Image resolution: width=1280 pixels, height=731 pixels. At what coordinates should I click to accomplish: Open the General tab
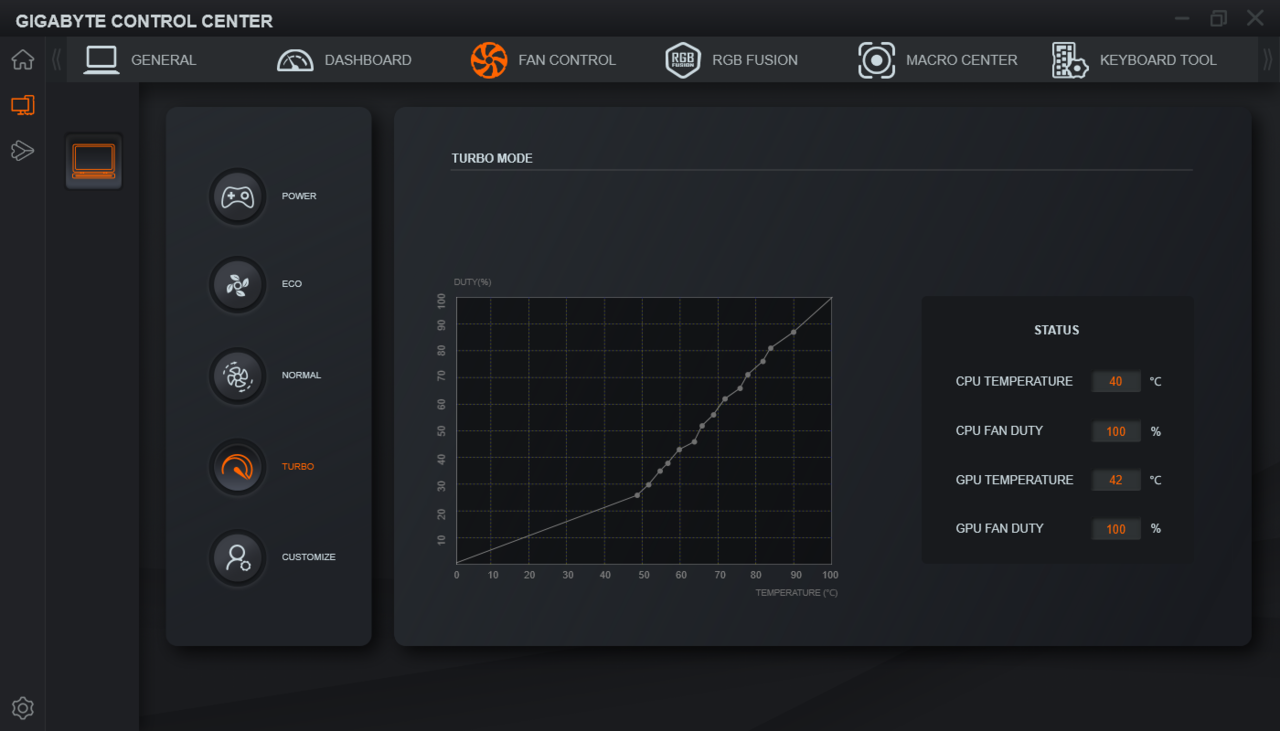(141, 60)
